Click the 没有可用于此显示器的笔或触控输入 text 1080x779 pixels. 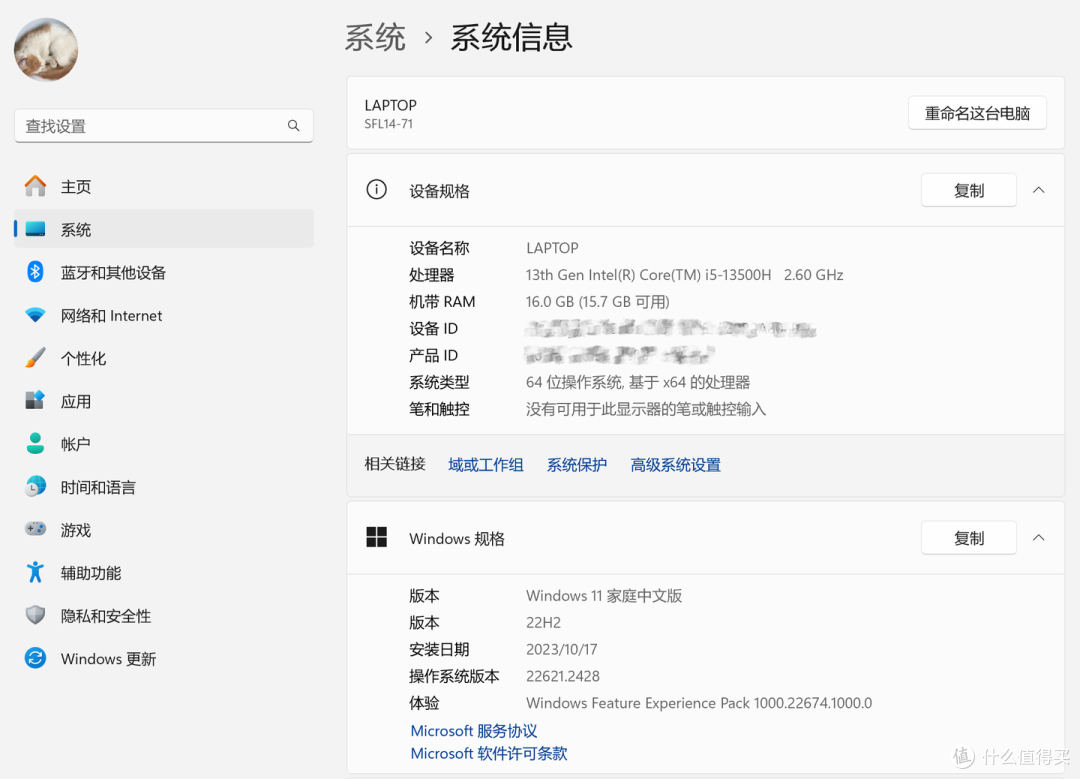[646, 409]
